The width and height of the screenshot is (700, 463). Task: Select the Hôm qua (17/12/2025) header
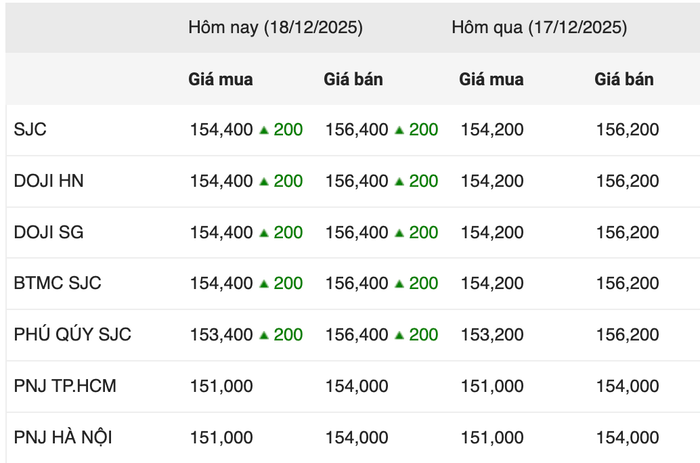[539, 28]
